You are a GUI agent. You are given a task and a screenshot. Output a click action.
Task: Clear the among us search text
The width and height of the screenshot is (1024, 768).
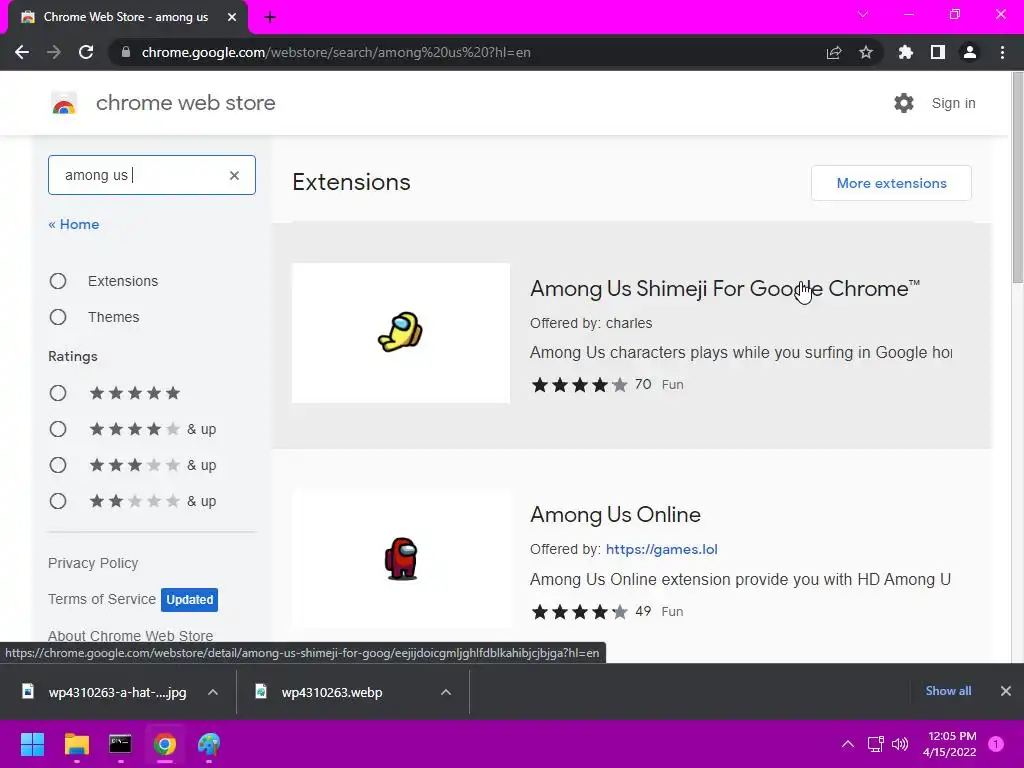[x=234, y=175]
